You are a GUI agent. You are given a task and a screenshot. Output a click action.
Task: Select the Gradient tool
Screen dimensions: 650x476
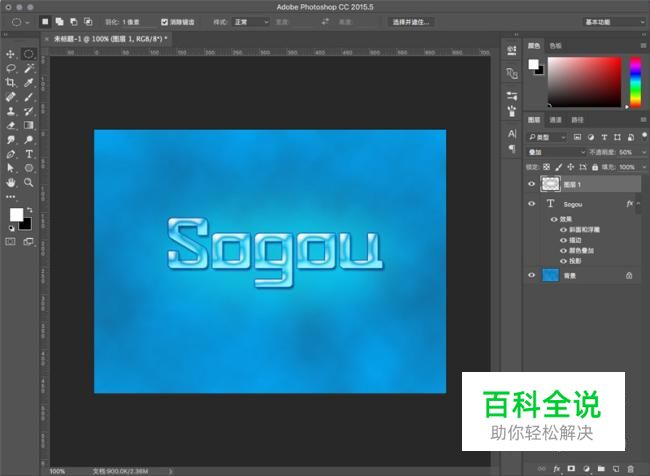(x=28, y=125)
